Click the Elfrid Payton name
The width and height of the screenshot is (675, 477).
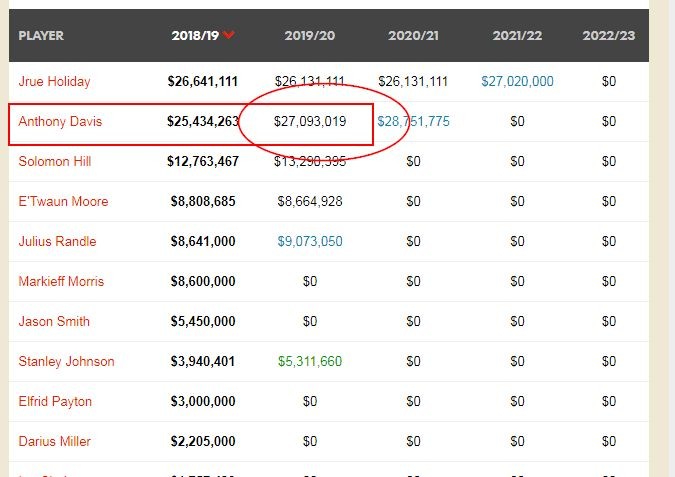(x=55, y=401)
